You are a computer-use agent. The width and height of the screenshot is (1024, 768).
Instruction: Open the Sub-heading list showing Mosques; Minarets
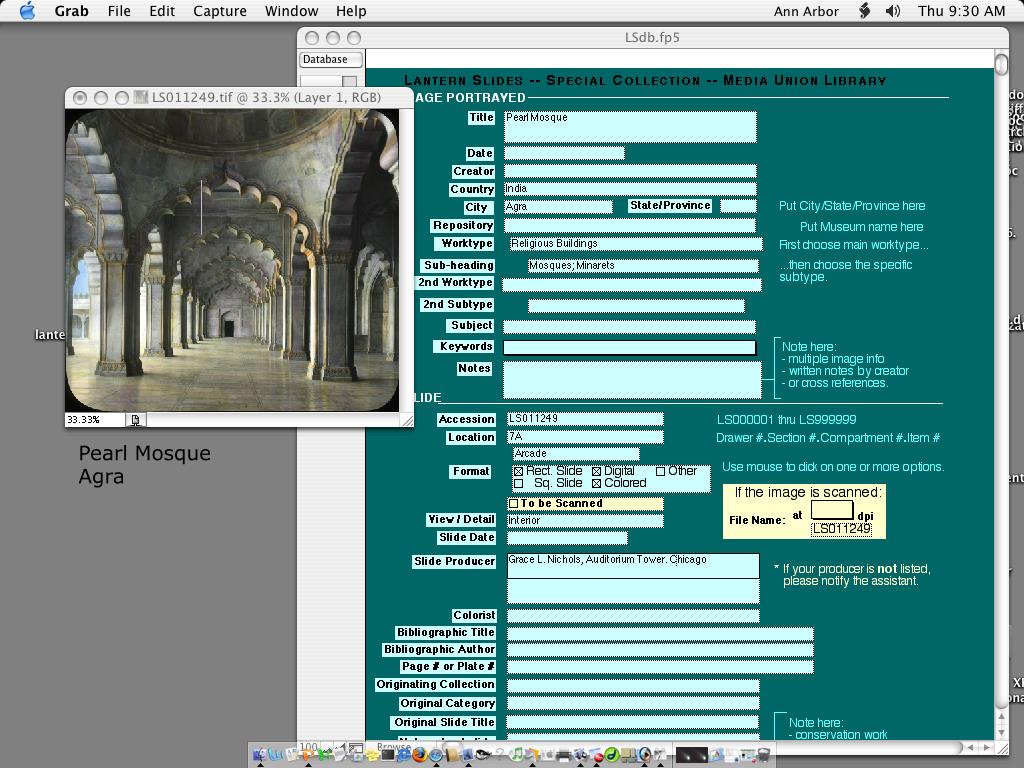643,266
